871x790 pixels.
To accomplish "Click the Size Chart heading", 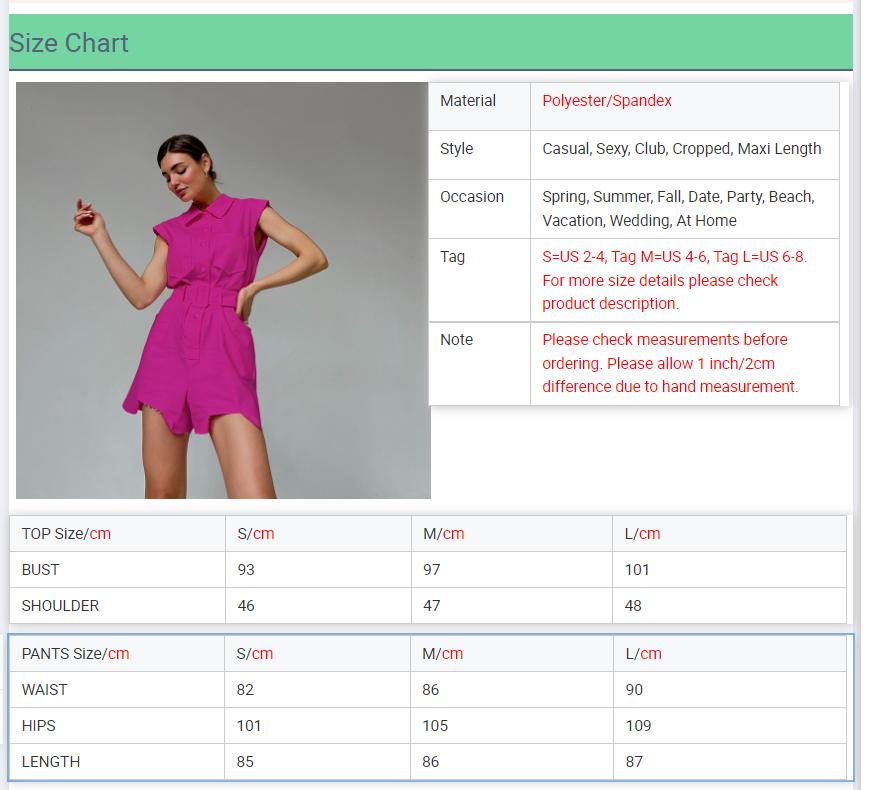I will pos(69,43).
